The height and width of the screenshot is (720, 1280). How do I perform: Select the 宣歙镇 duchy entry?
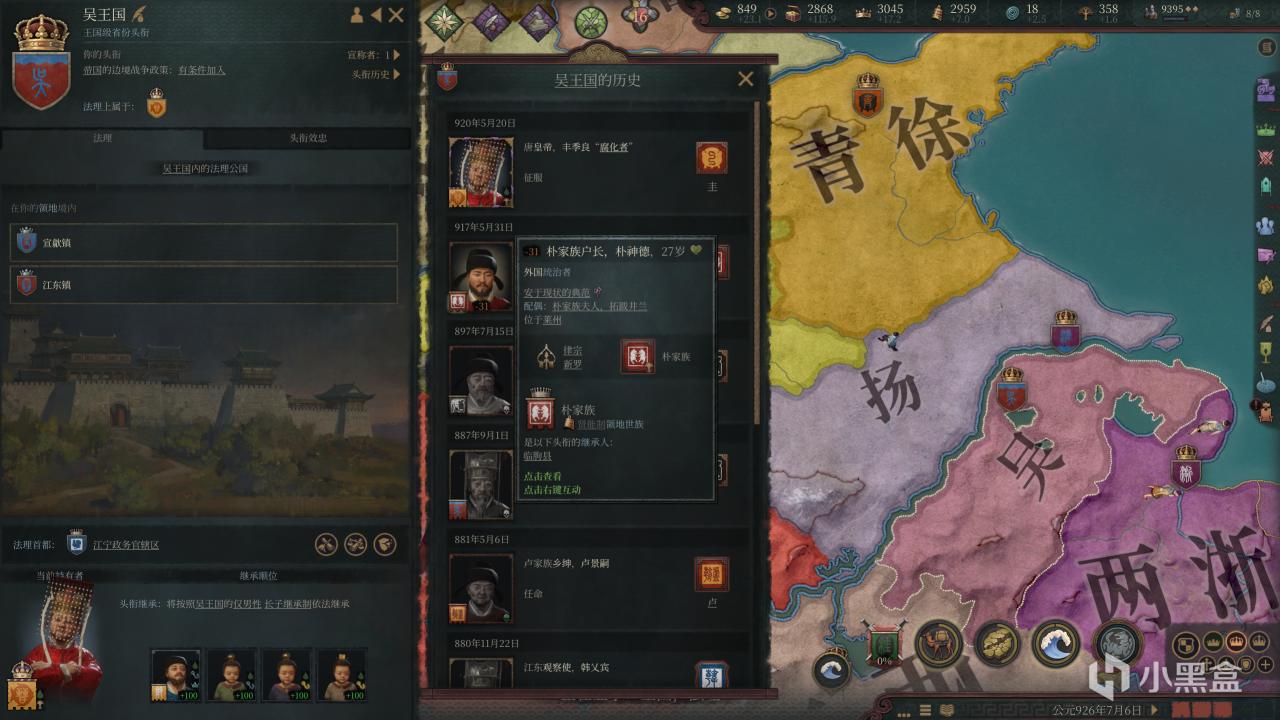click(204, 243)
